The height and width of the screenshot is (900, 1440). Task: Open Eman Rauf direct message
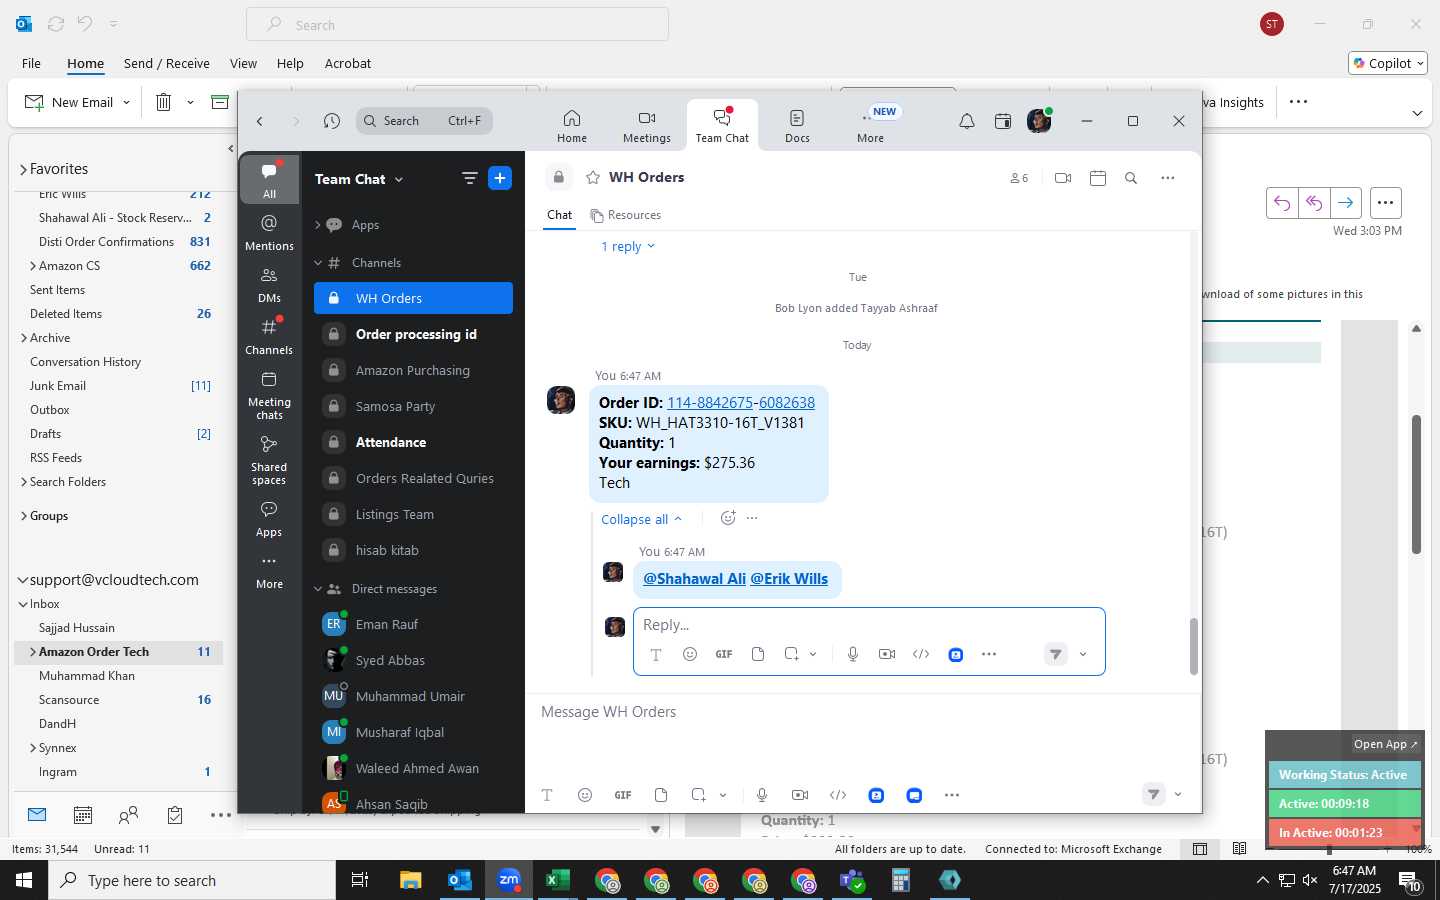pyautogui.click(x=413, y=624)
